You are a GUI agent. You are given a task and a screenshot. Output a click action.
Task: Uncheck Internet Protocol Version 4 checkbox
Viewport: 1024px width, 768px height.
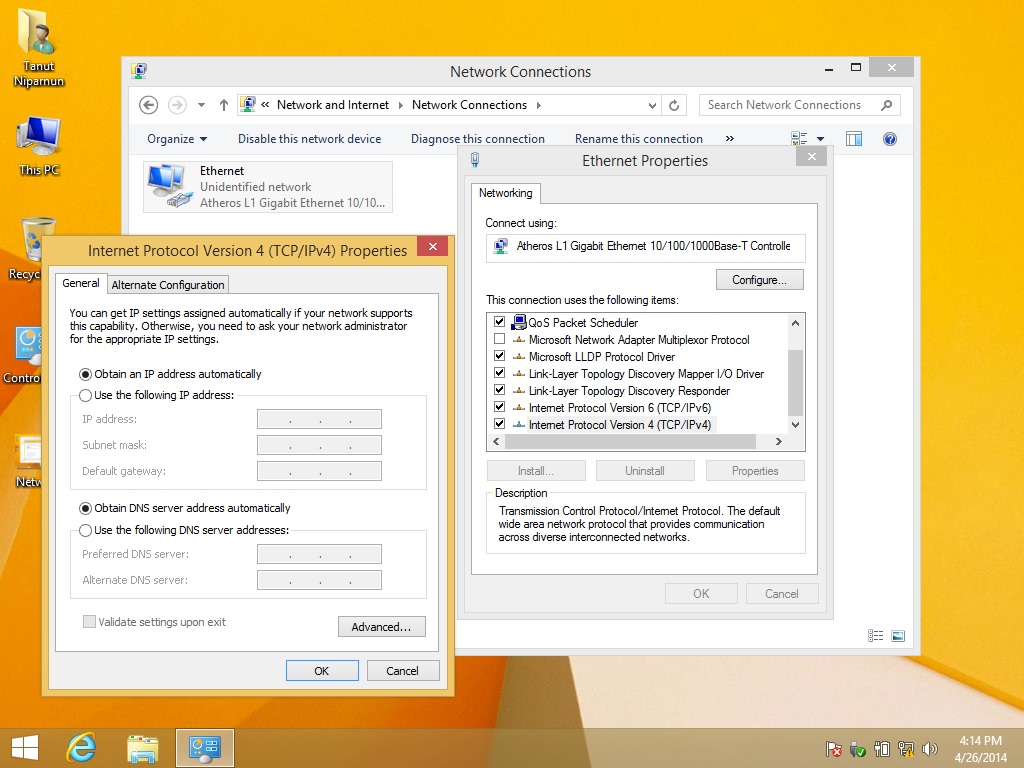point(500,424)
